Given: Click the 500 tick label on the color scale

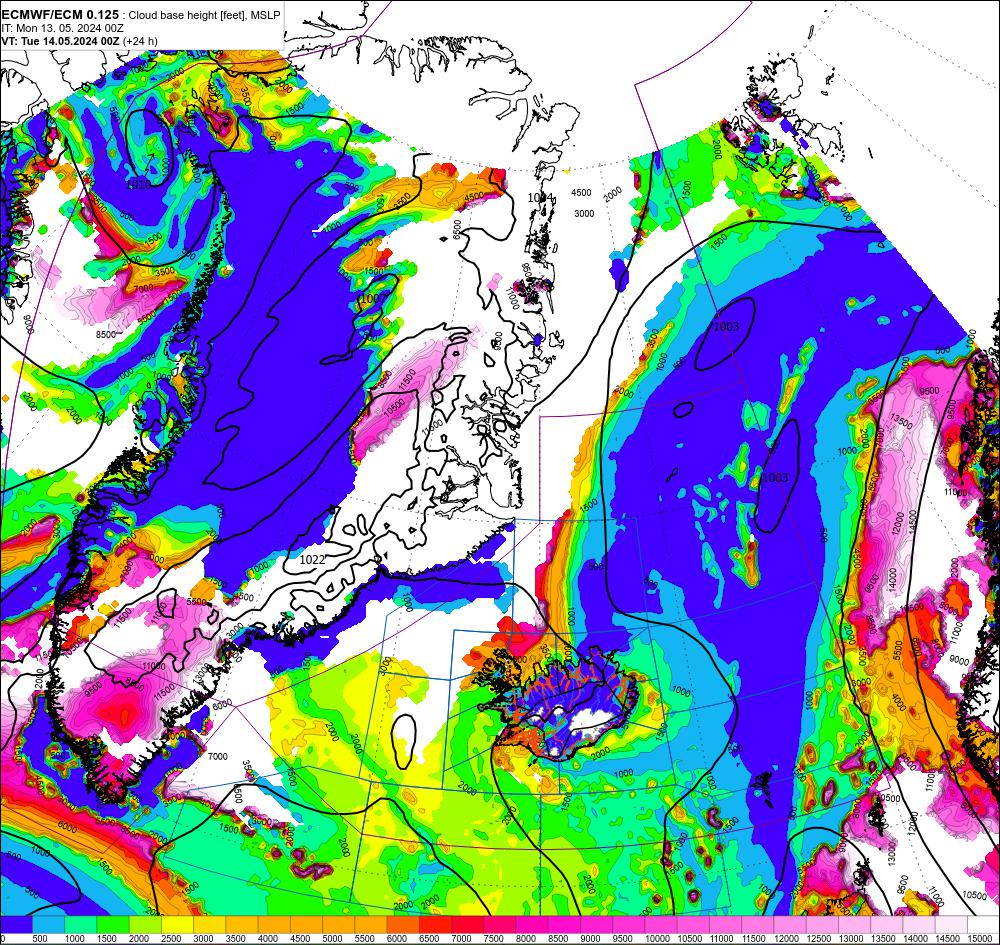Looking at the screenshot, I should tap(40, 938).
